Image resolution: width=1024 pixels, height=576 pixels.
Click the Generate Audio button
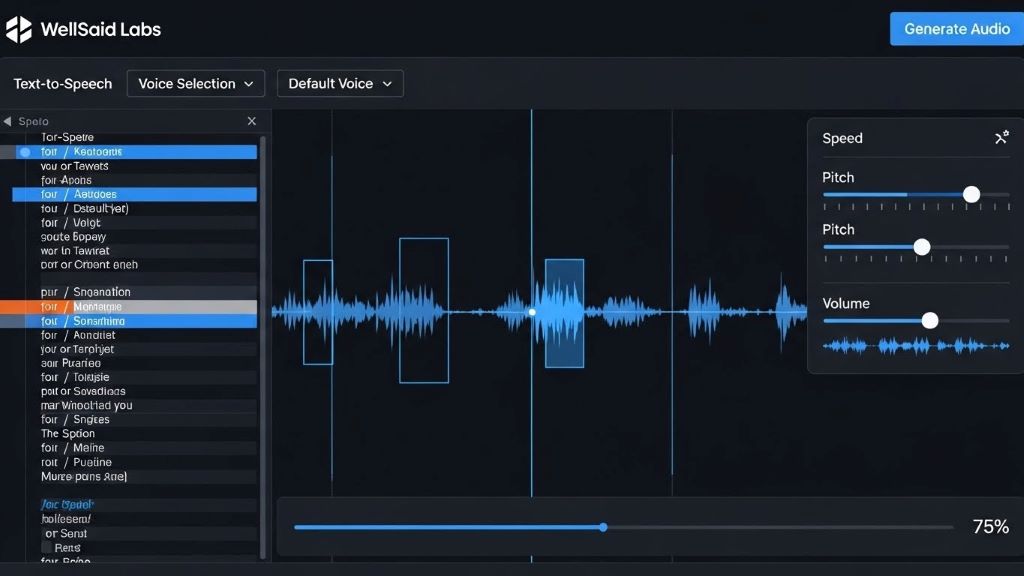pyautogui.click(x=956, y=29)
